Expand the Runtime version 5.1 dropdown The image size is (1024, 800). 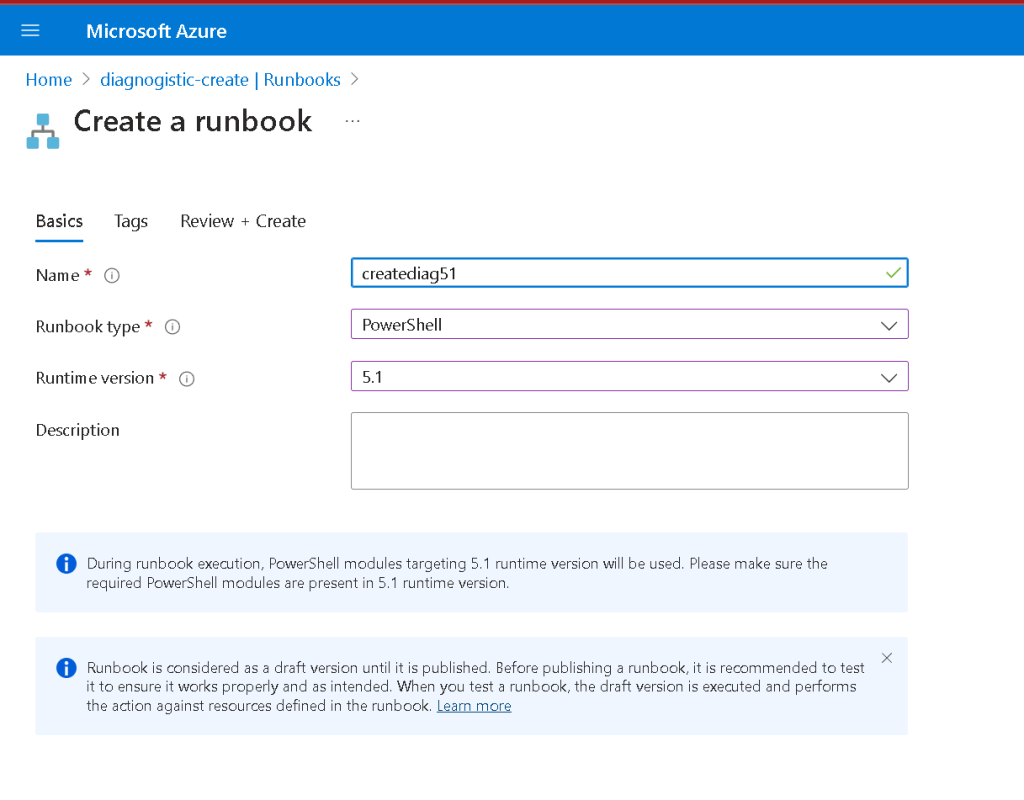click(x=630, y=376)
